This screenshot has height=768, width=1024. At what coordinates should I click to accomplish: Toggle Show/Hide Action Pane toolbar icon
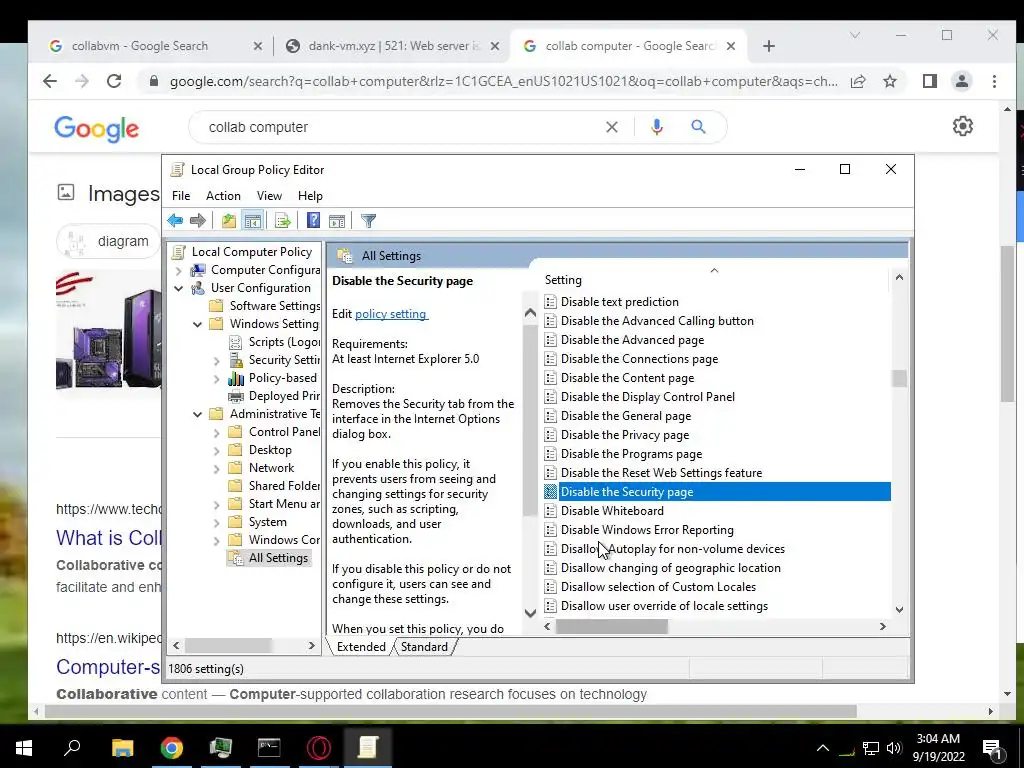[x=337, y=221]
